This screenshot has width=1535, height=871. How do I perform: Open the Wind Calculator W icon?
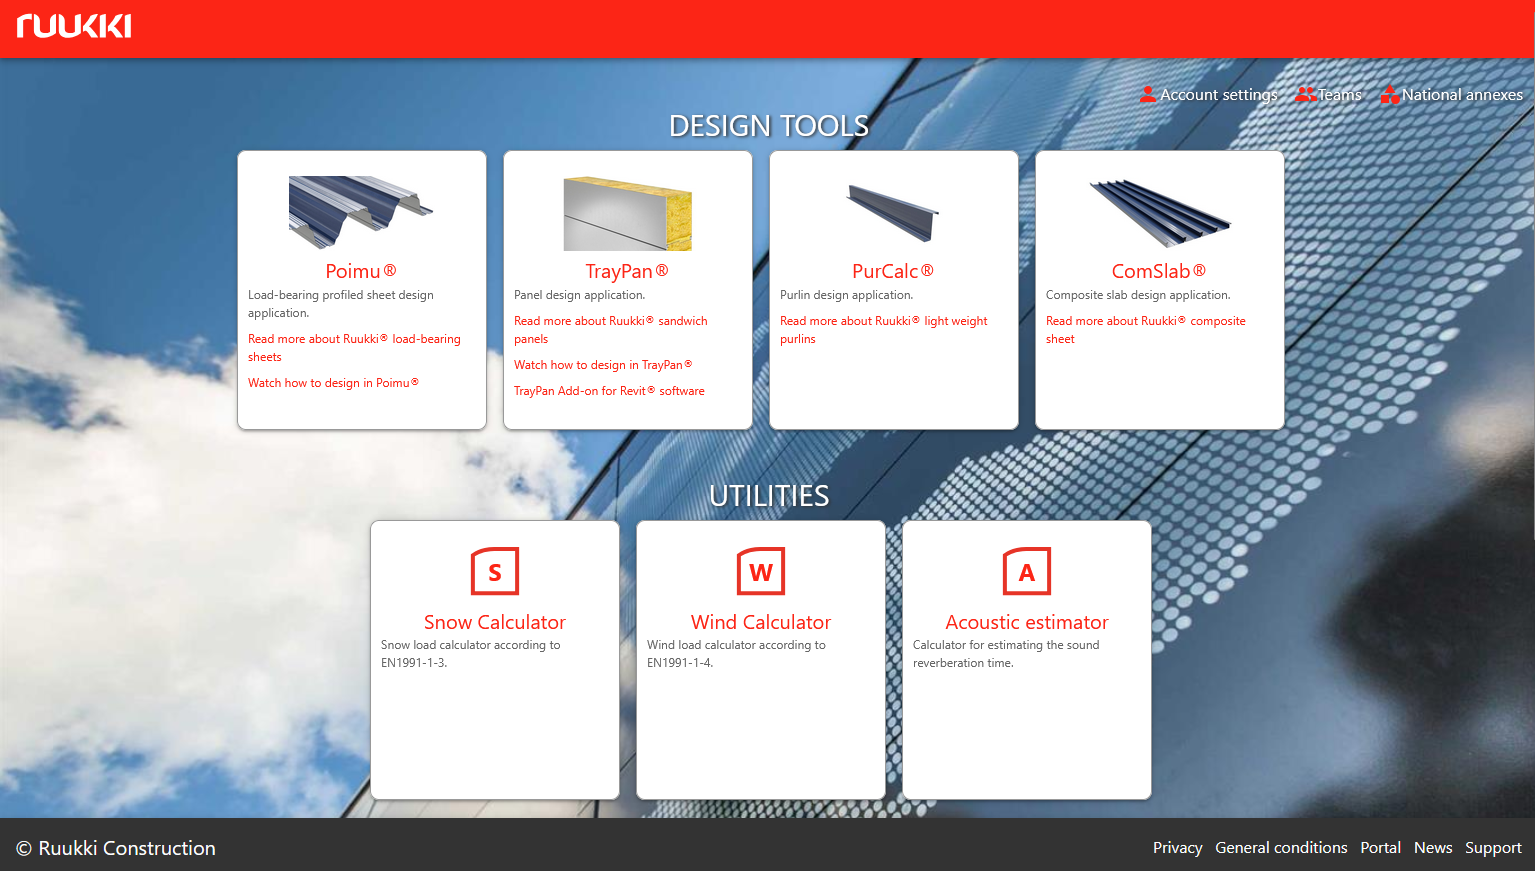pos(761,572)
